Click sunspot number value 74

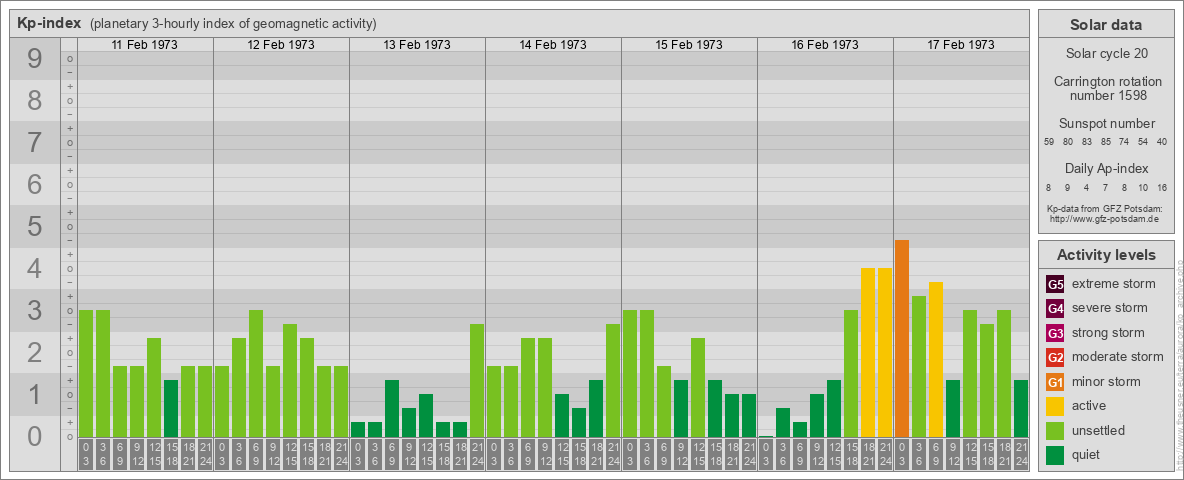pyautogui.click(x=1124, y=142)
